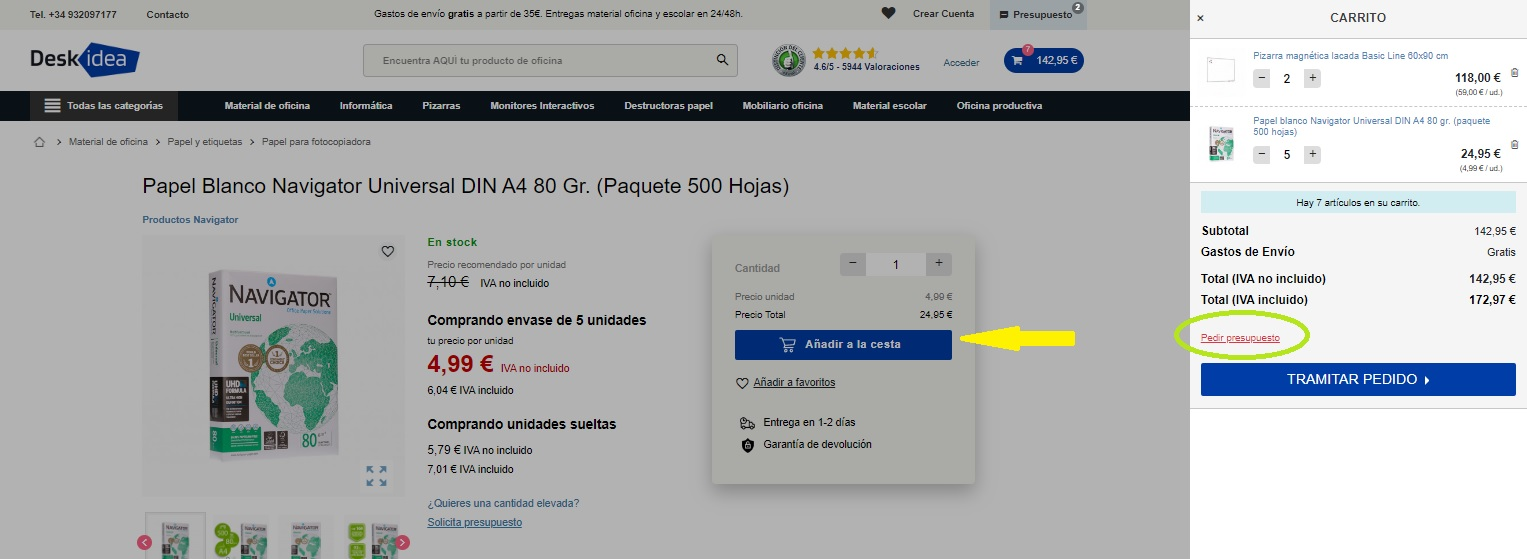The image size is (1527, 559).
Task: Open Informática menu
Action: [x=366, y=106]
